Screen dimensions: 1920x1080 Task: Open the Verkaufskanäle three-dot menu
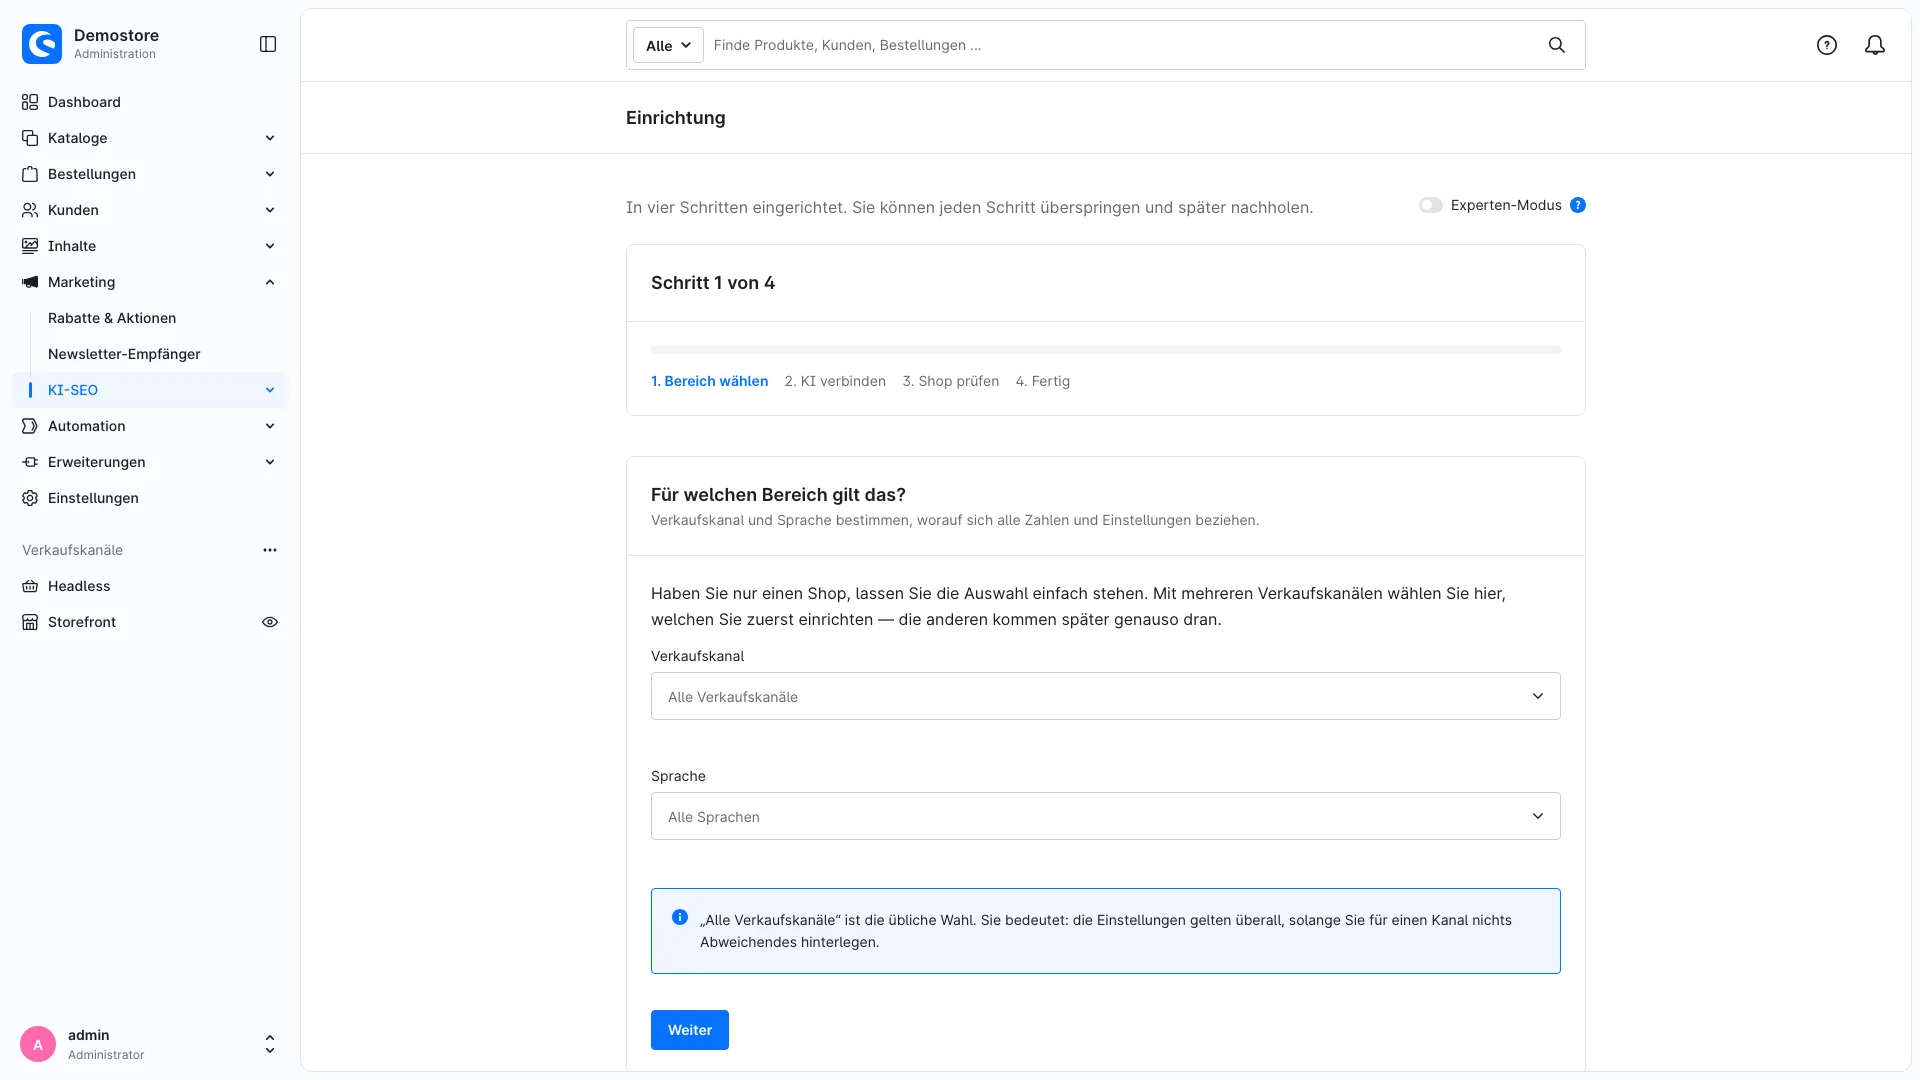(270, 550)
